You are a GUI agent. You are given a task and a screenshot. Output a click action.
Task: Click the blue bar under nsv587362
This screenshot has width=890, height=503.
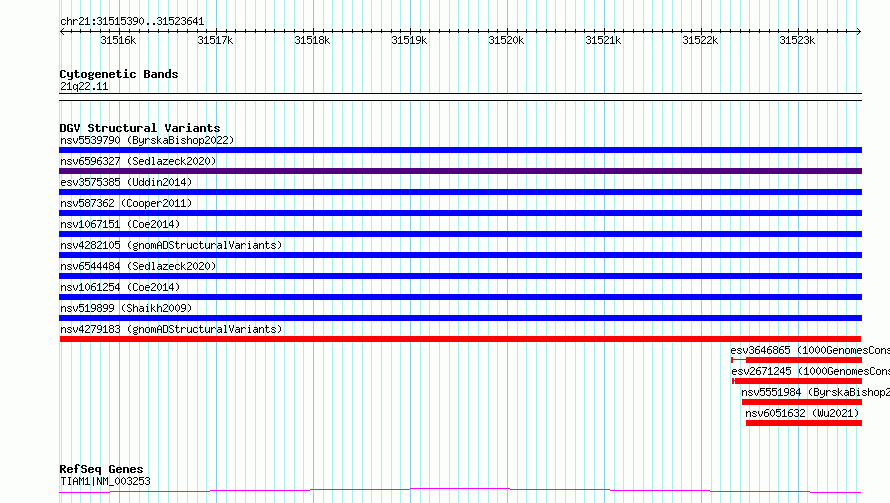[460, 213]
